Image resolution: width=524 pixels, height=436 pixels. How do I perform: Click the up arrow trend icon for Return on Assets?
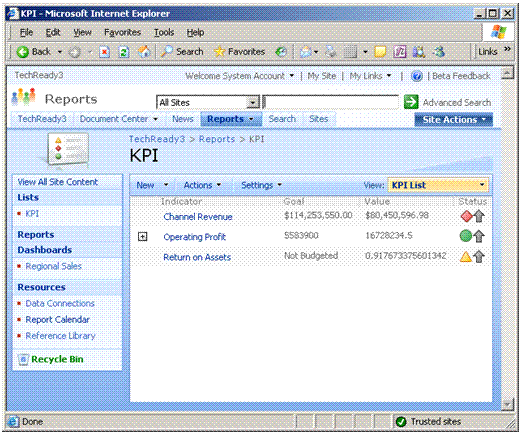pos(479,257)
